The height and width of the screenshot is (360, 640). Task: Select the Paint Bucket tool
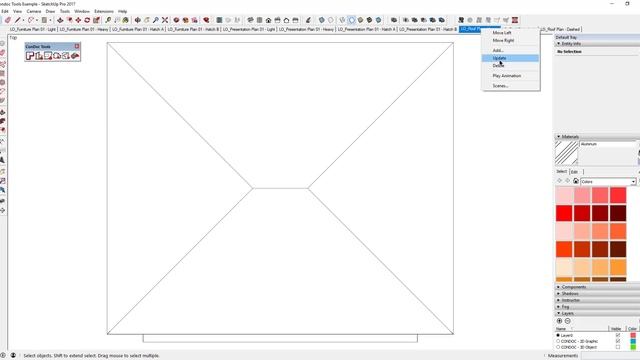coord(126,20)
